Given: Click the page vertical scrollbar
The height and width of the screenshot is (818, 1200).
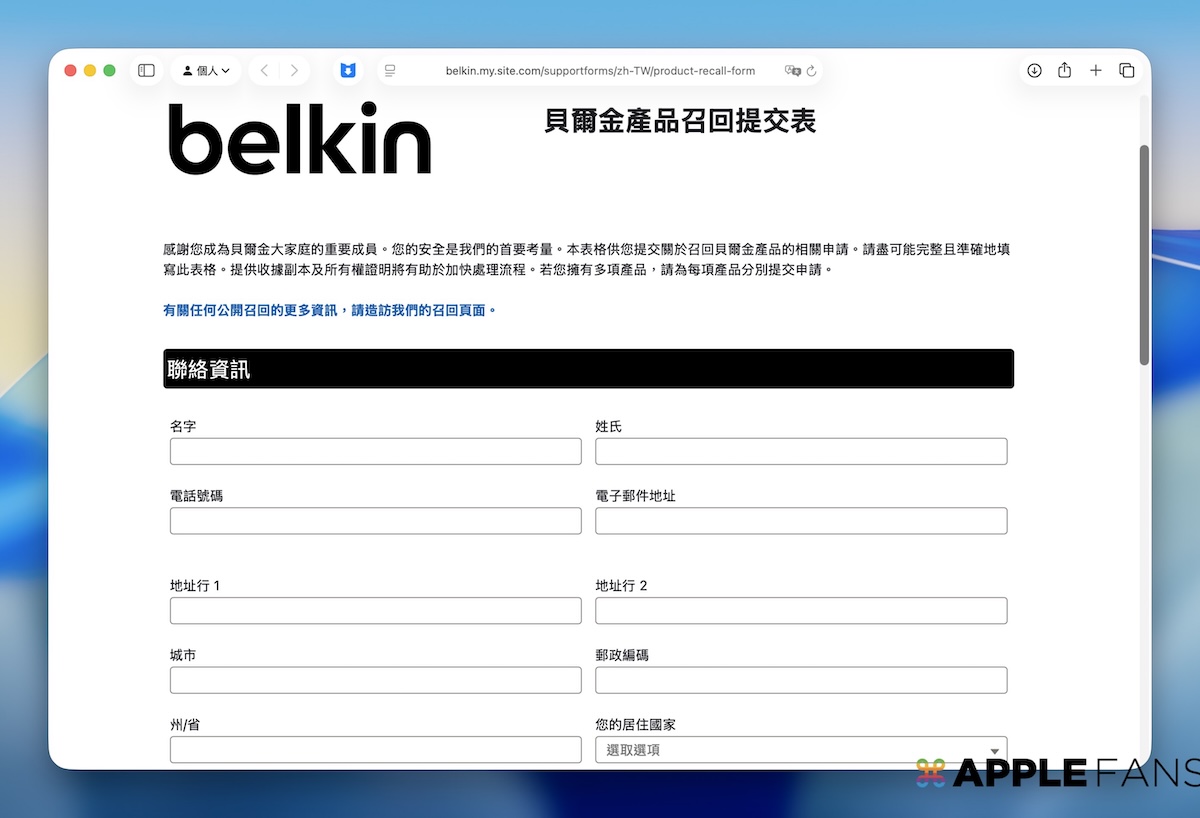Looking at the screenshot, I should click(1144, 255).
